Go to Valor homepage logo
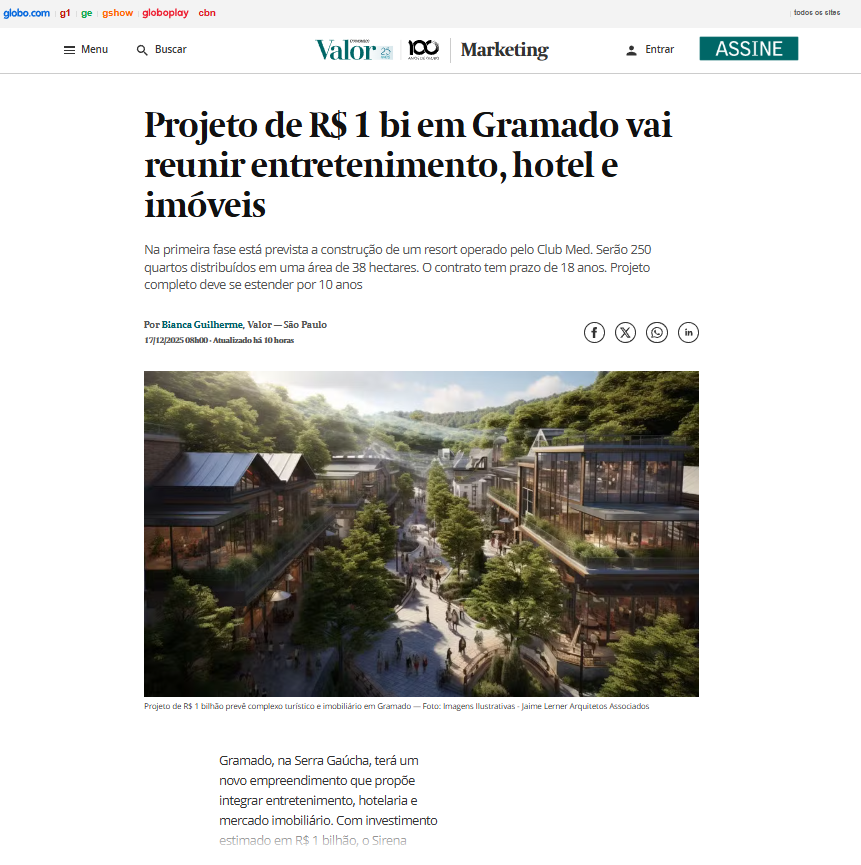Screen dimensions: 861x865 353,50
